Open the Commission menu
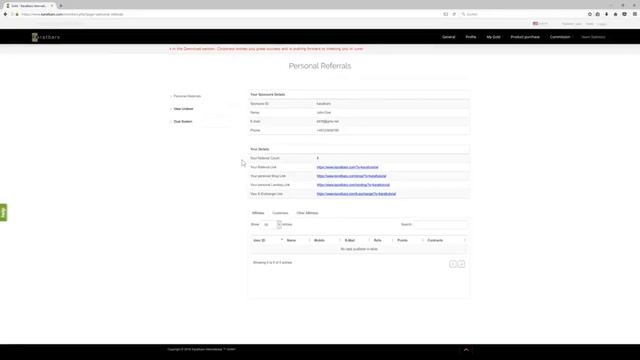The height and width of the screenshot is (360, 640). tap(560, 37)
